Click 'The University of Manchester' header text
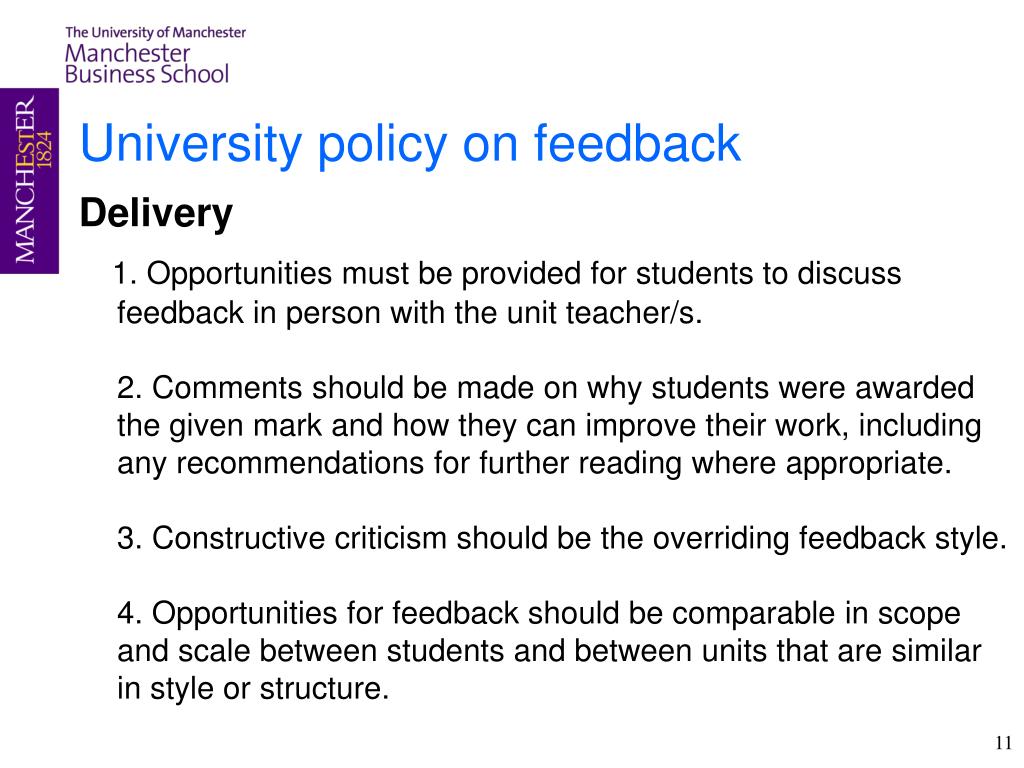Screen dimensions: 1024x768 155,32
